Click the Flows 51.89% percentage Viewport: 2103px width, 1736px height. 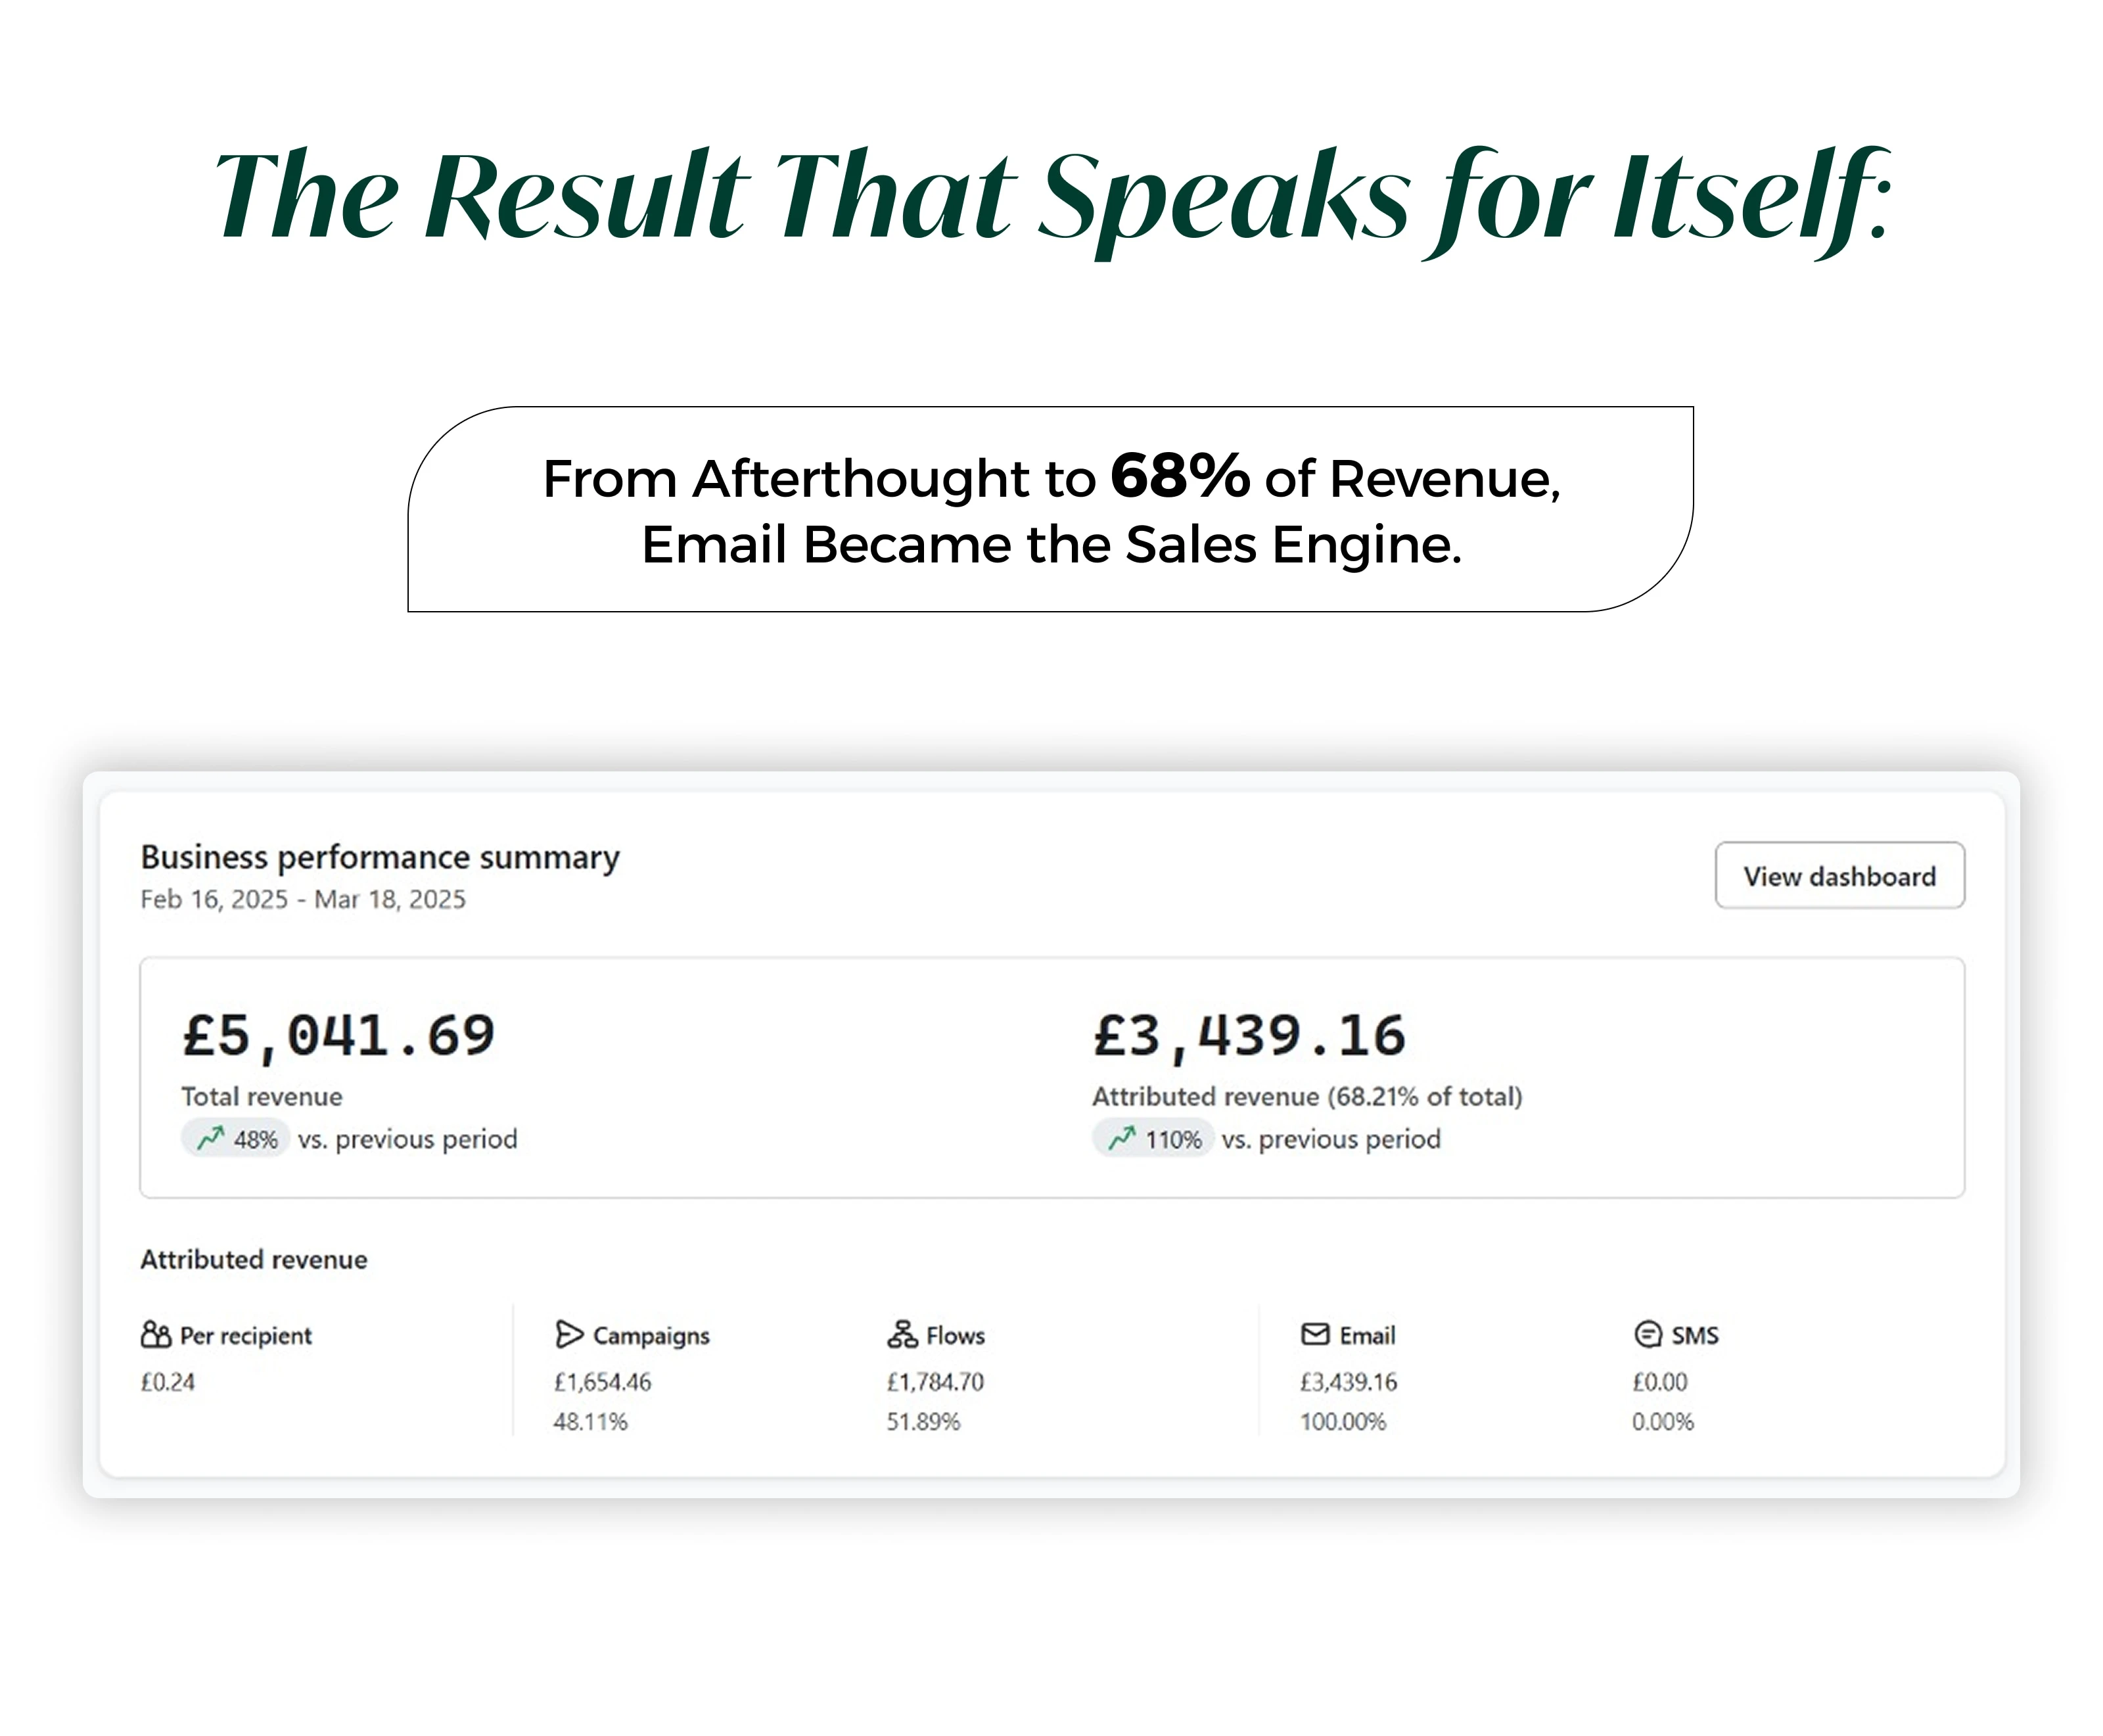coord(923,1422)
